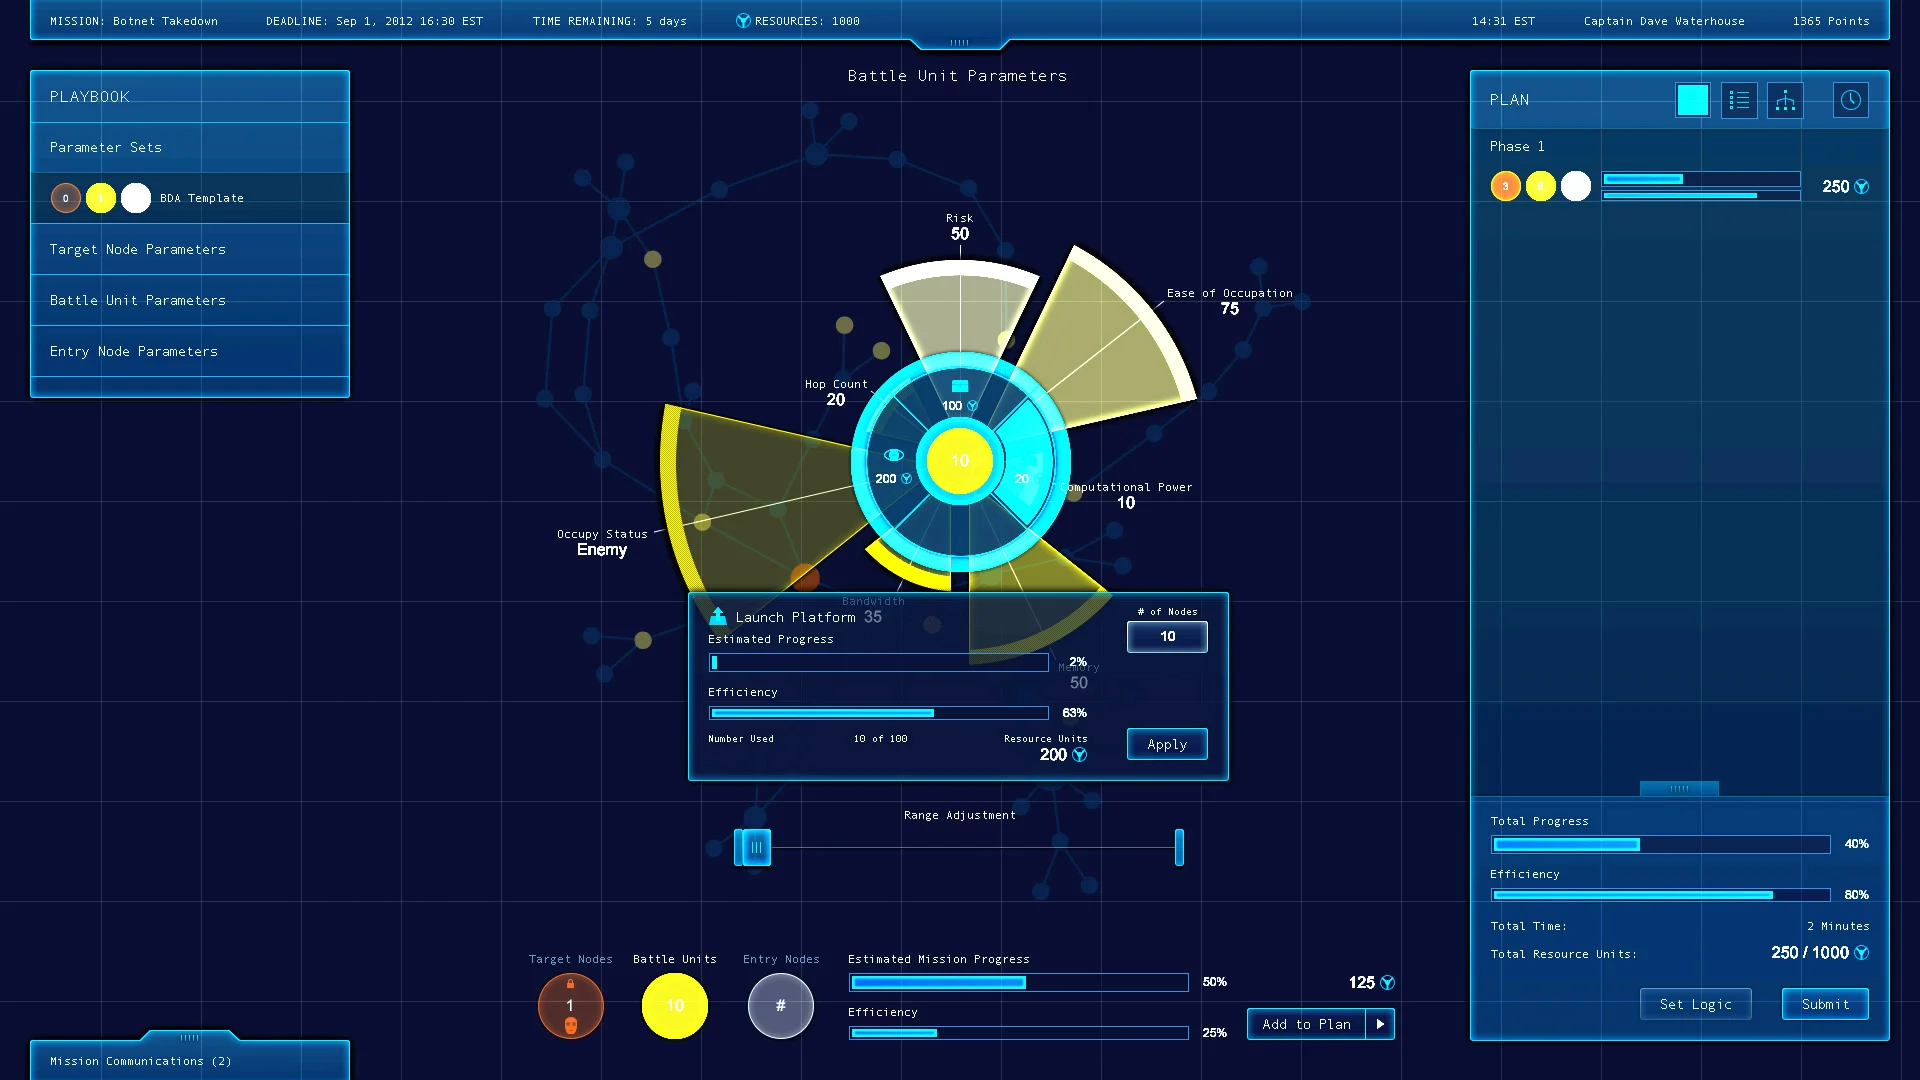Open the hierarchy tree view in Plan
Screen dimensions: 1920x1080
(x=1785, y=100)
